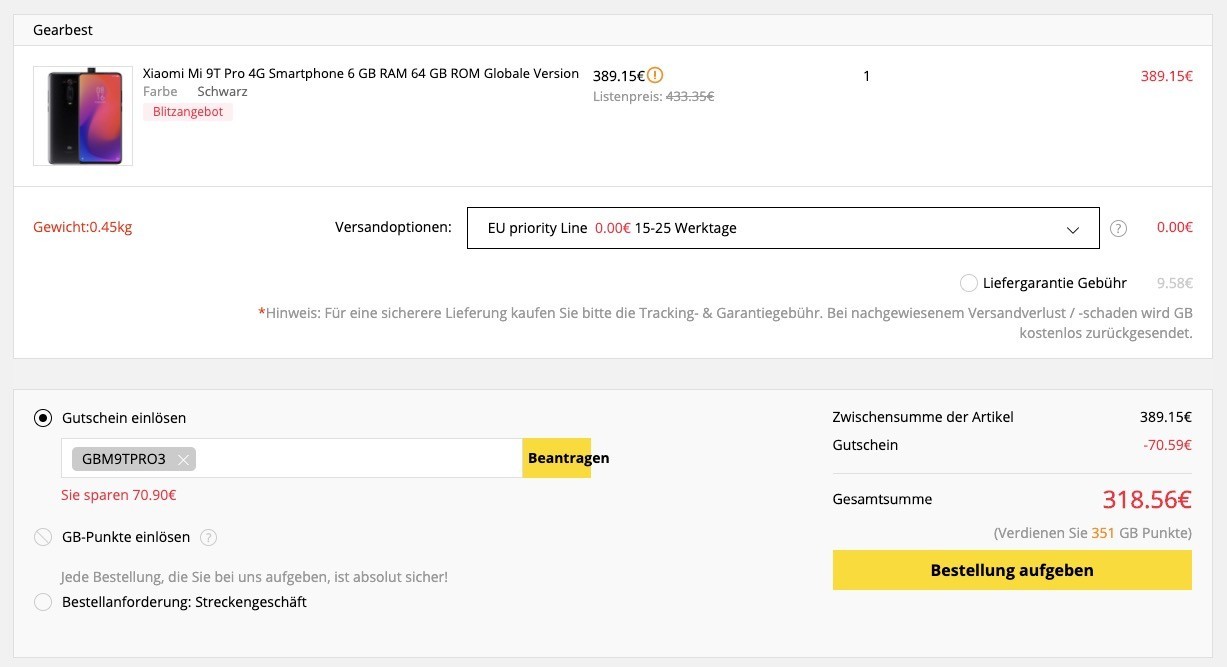Select the Gutschein einlösen radio button
Image resolution: width=1227 pixels, height=667 pixels.
click(43, 418)
